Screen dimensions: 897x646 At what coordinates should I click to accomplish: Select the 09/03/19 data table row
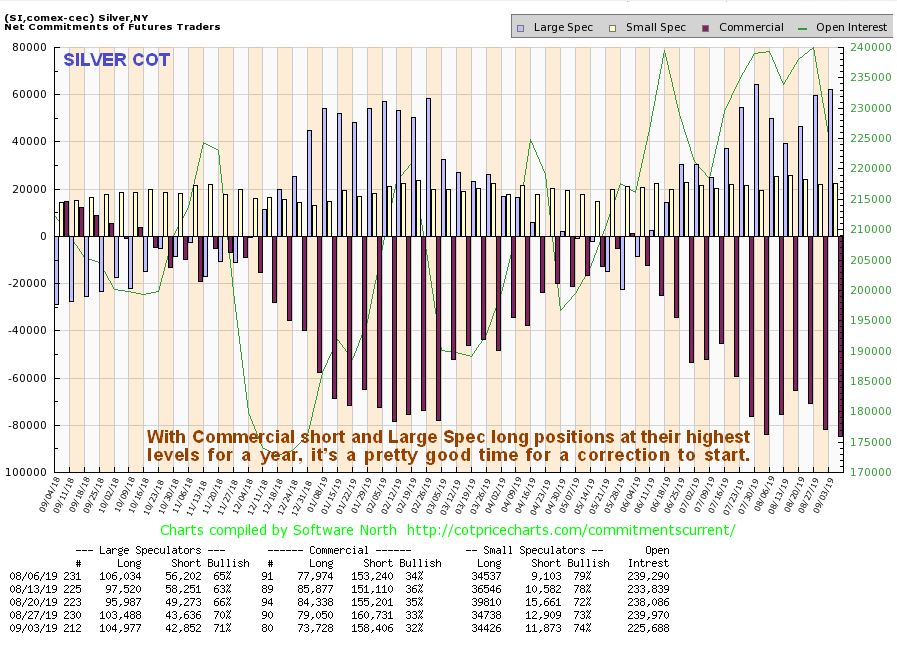pyautogui.click(x=339, y=628)
